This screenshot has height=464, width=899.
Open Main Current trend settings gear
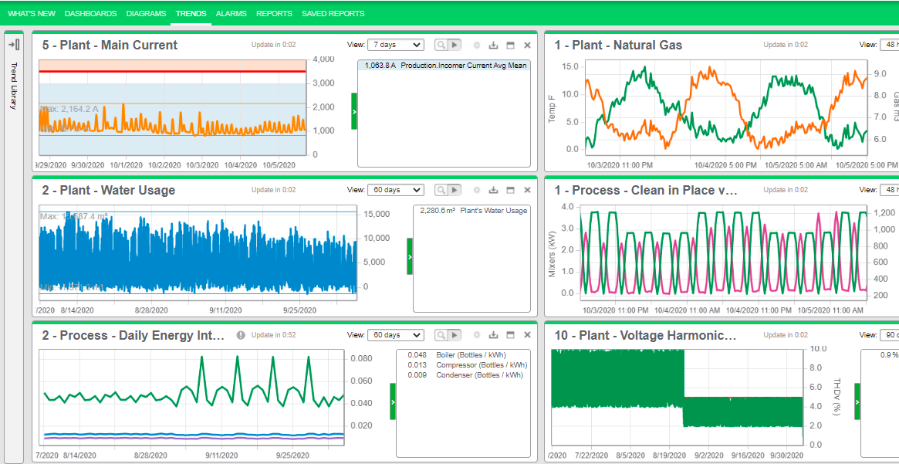[476, 45]
